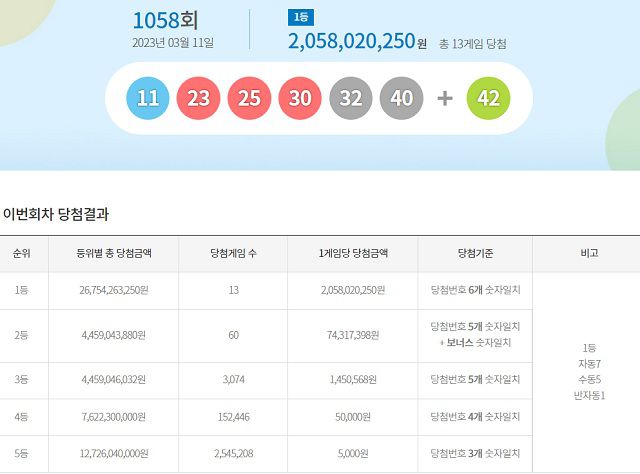Click the blue 1등 badge
The width and height of the screenshot is (640, 474).
pos(299,17)
